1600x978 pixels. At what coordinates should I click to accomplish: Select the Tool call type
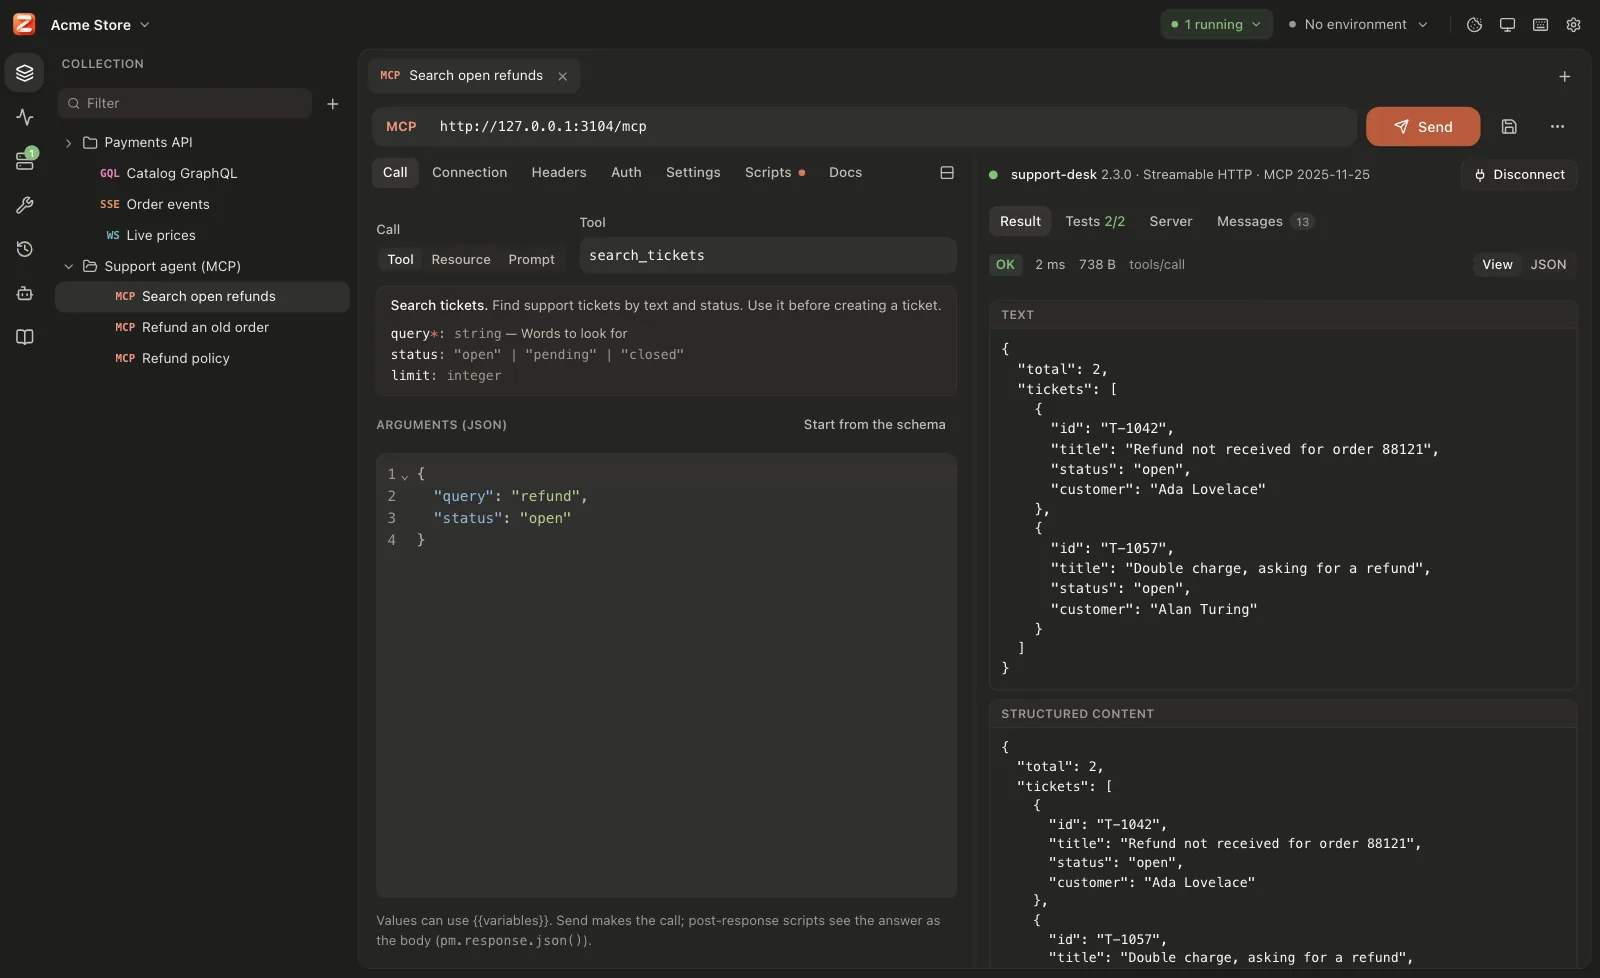pos(400,260)
